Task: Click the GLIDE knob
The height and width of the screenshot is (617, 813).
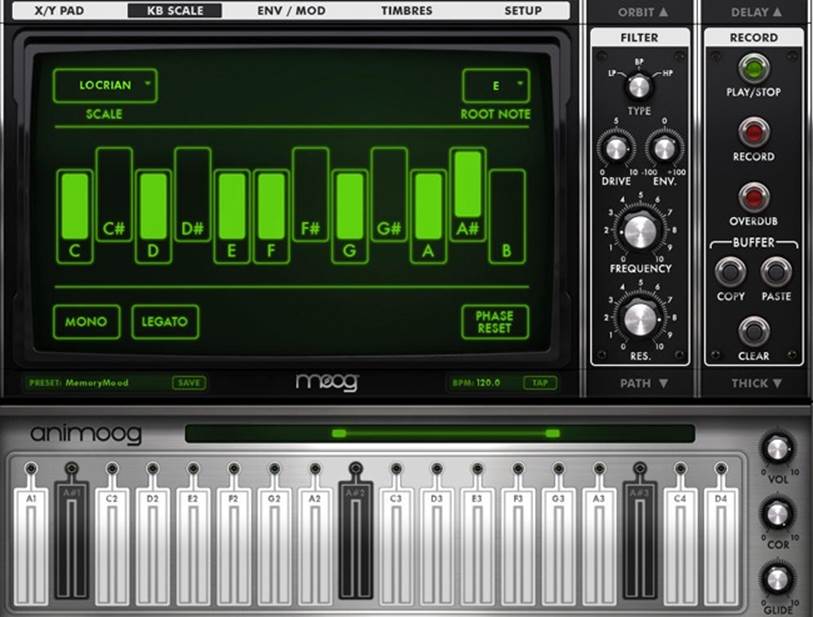Action: (777, 579)
